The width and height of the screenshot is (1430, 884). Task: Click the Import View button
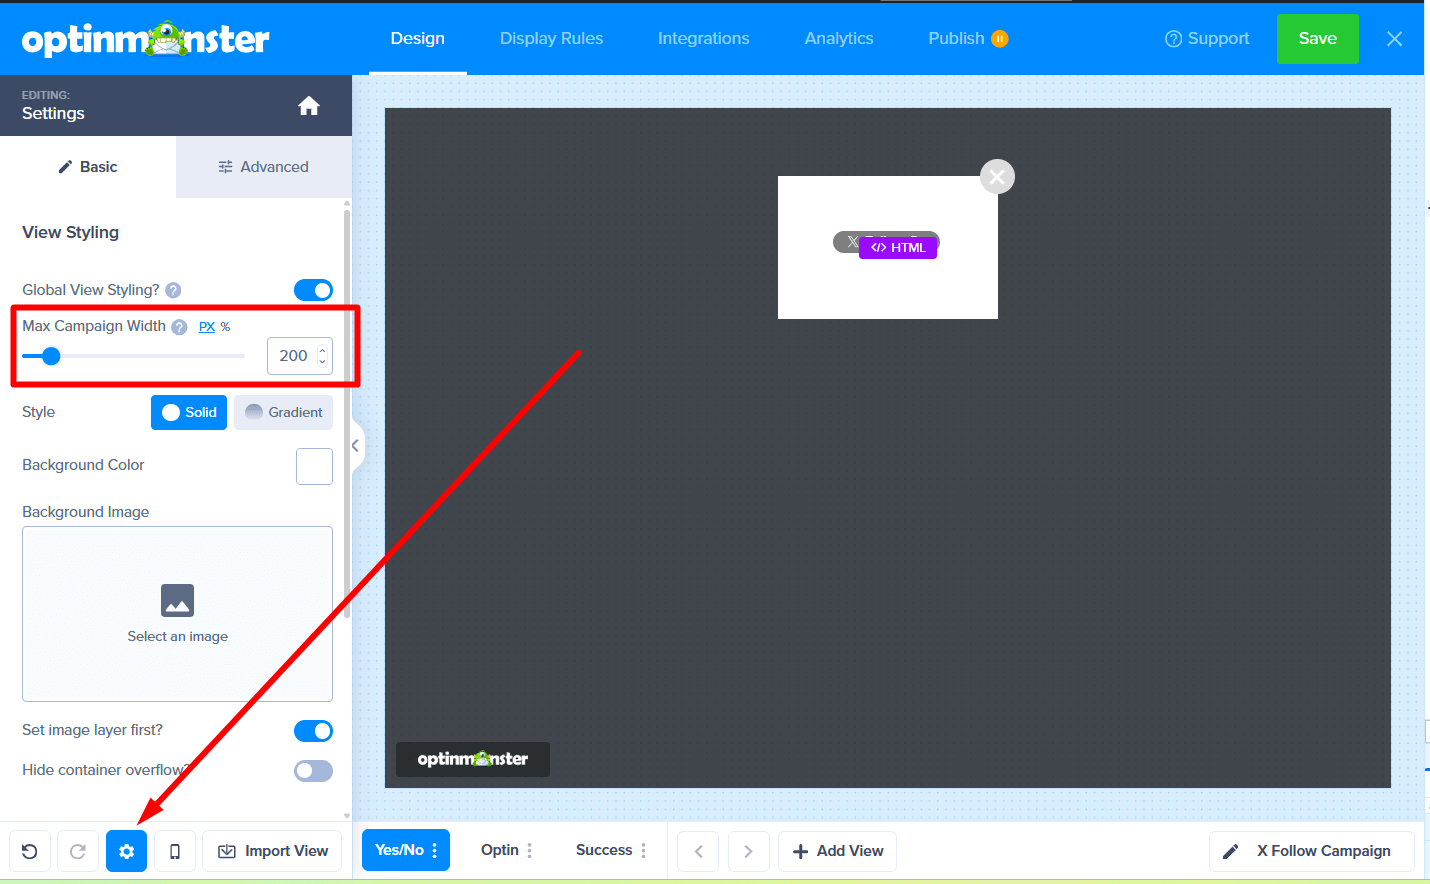click(x=272, y=851)
